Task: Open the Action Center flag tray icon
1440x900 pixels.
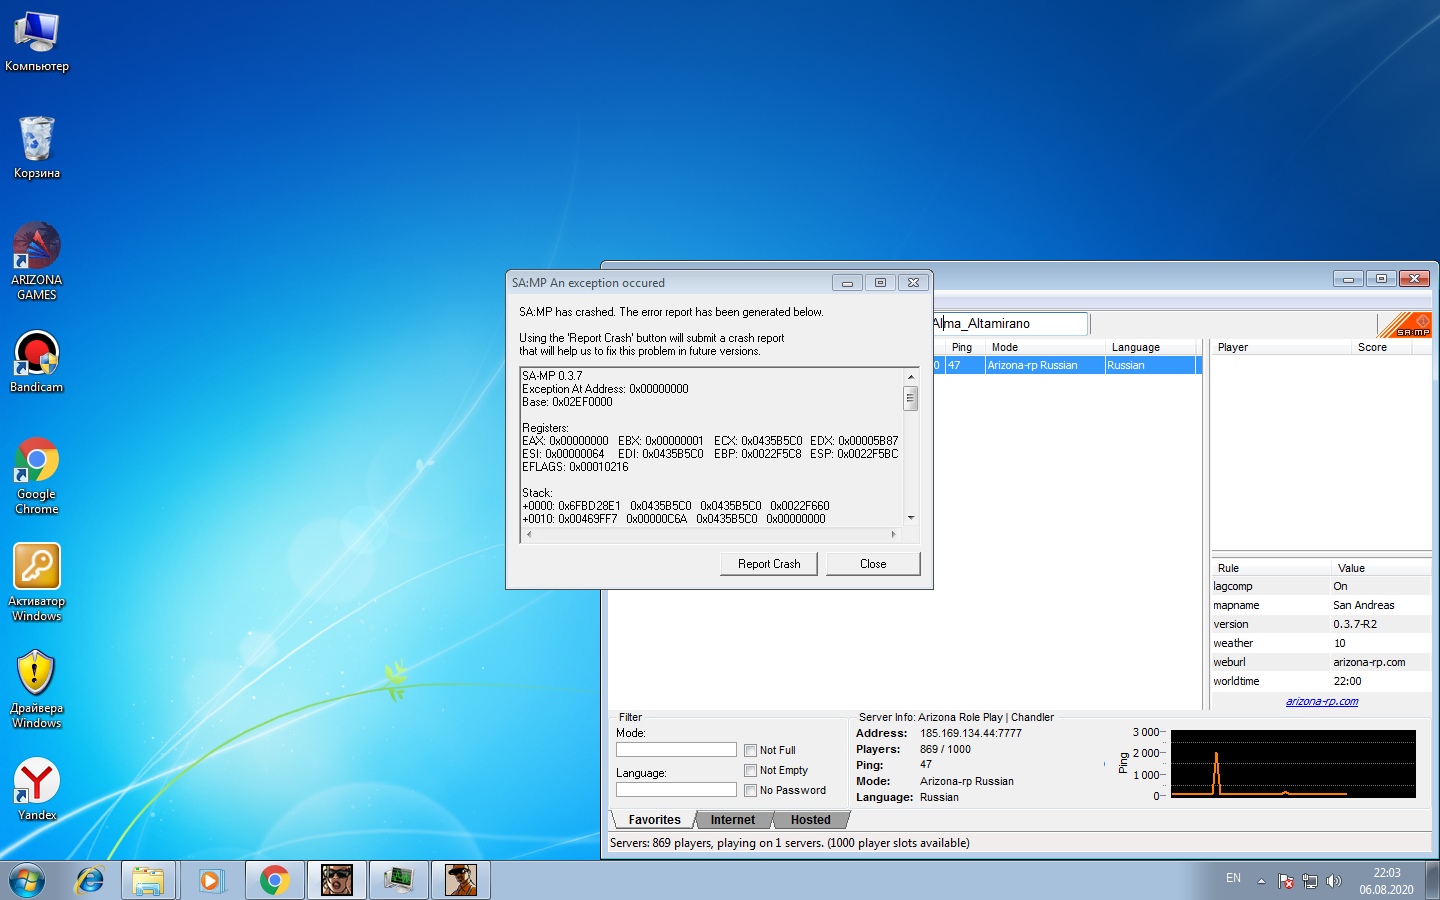Action: [x=1286, y=881]
